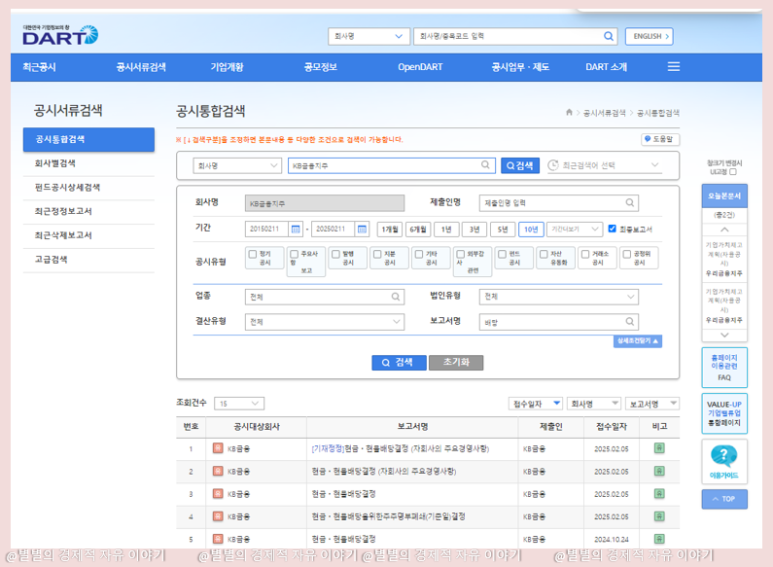Open the 기업개황 nav menu
Viewport: 773px width, 567px height.
[x=227, y=67]
